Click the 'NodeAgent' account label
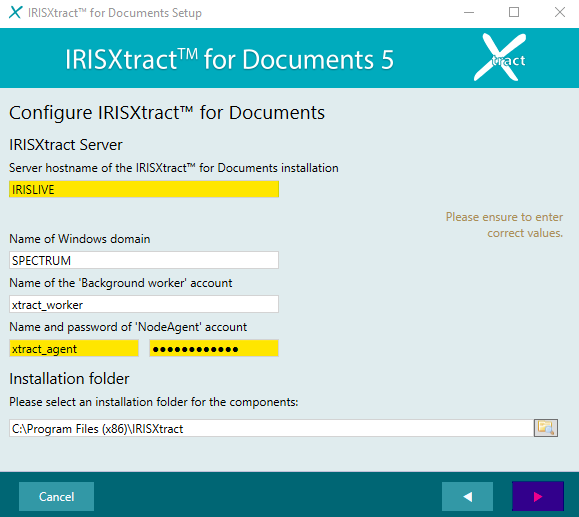 click(128, 327)
